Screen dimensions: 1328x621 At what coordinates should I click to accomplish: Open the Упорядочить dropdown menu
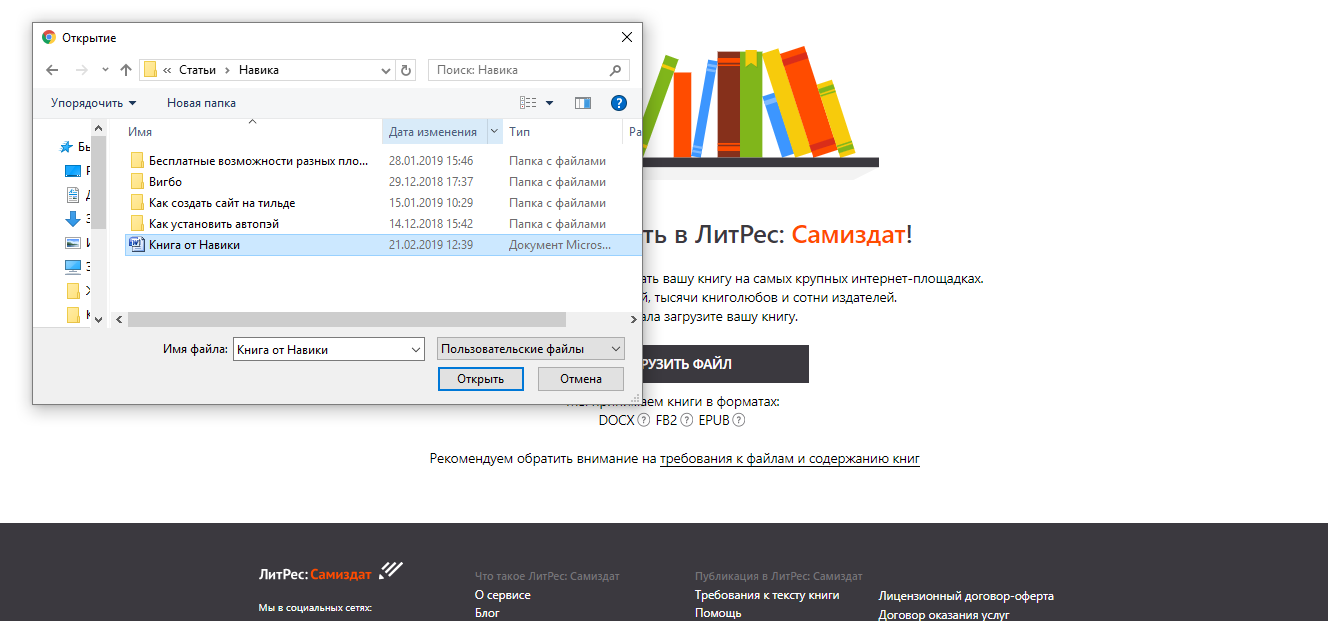point(93,103)
